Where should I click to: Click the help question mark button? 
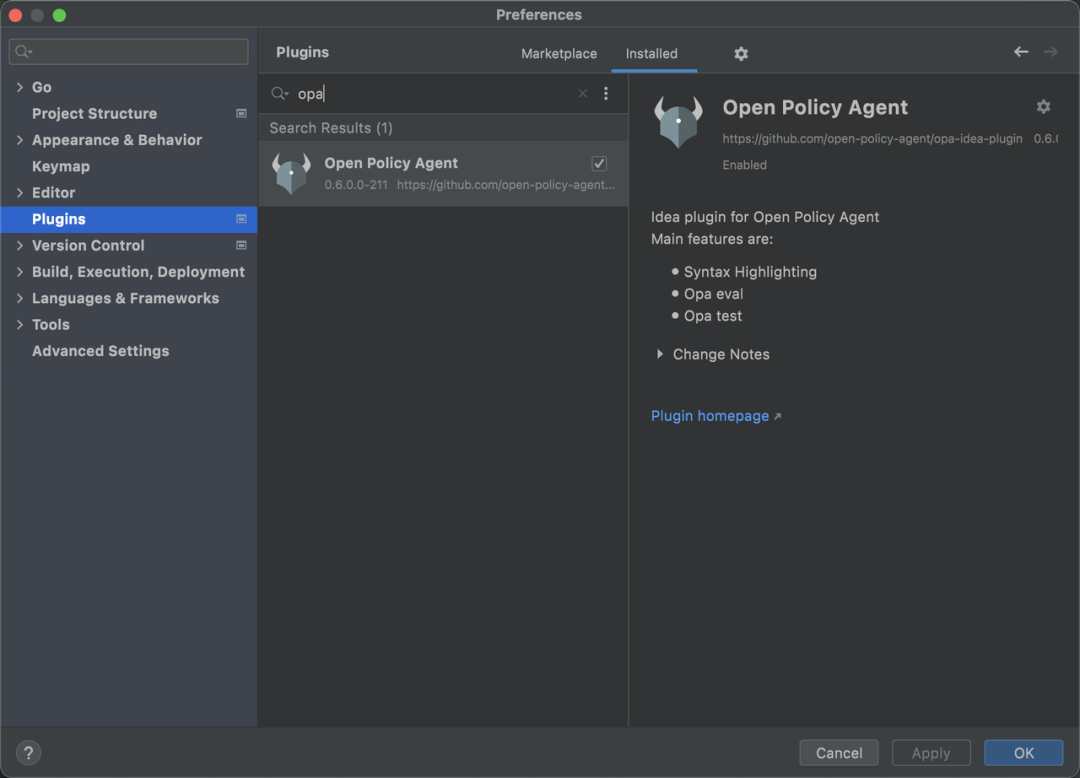point(28,753)
